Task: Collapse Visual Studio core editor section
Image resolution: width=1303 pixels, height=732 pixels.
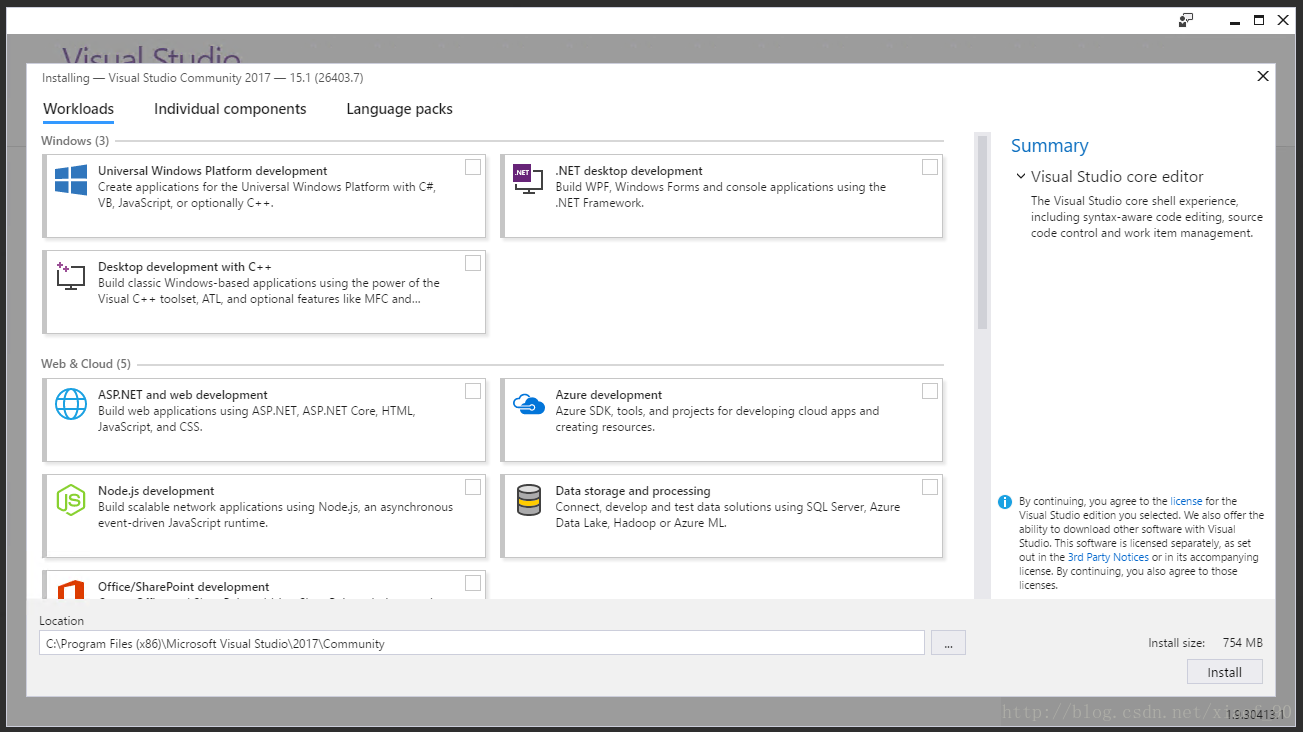Action: (x=1020, y=176)
